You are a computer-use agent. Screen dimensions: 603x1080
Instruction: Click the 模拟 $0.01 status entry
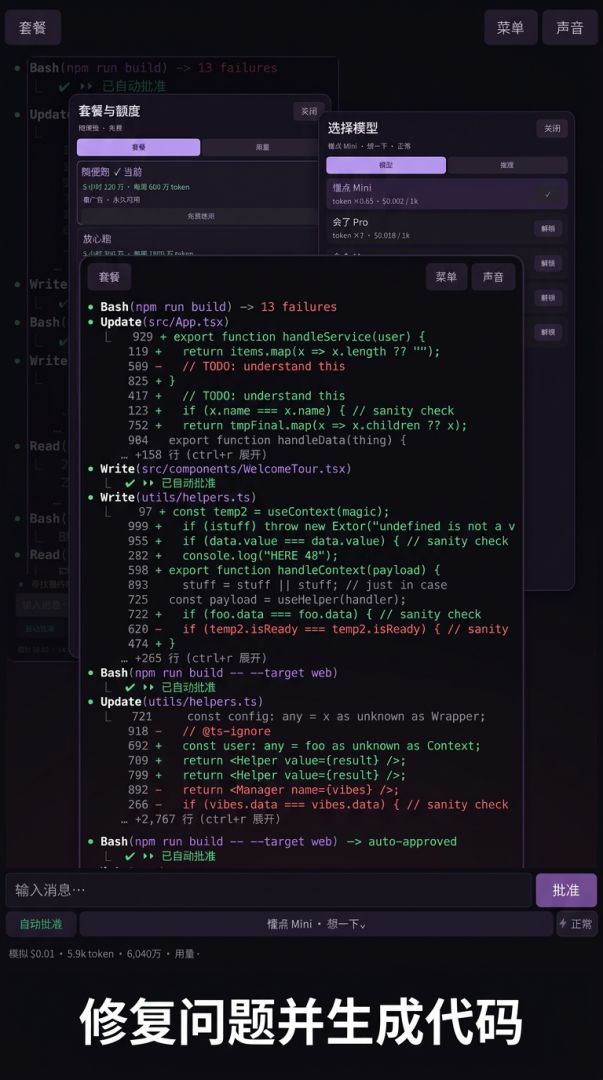pos(32,954)
